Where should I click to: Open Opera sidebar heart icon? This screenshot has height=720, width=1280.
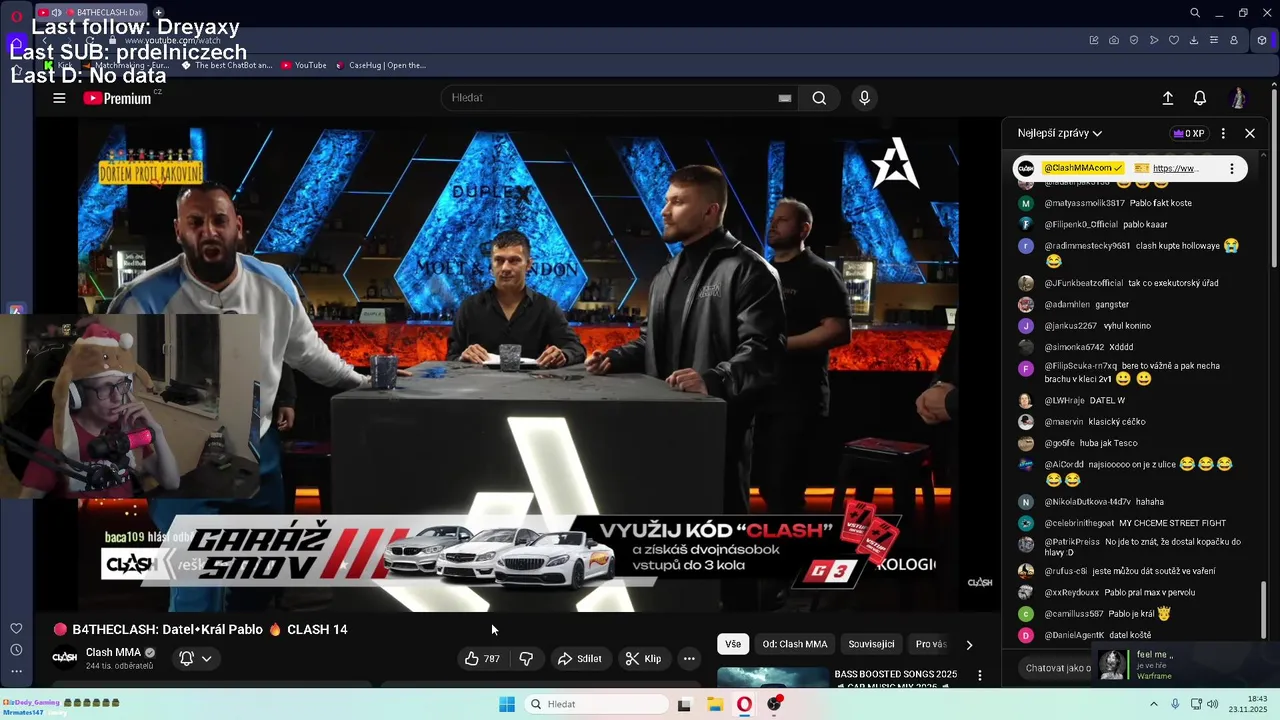tap(16, 628)
